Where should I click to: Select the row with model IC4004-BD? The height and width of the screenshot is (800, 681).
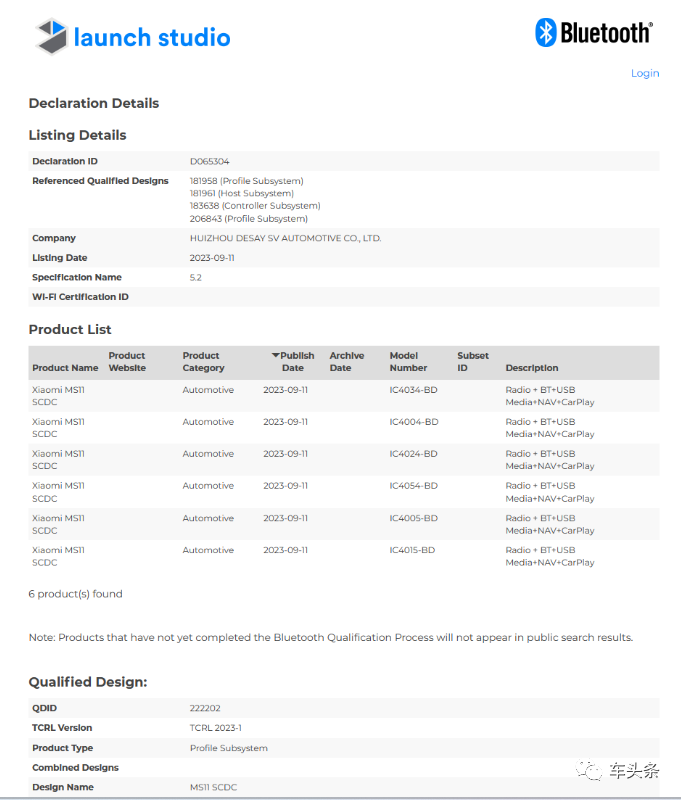[413, 422]
